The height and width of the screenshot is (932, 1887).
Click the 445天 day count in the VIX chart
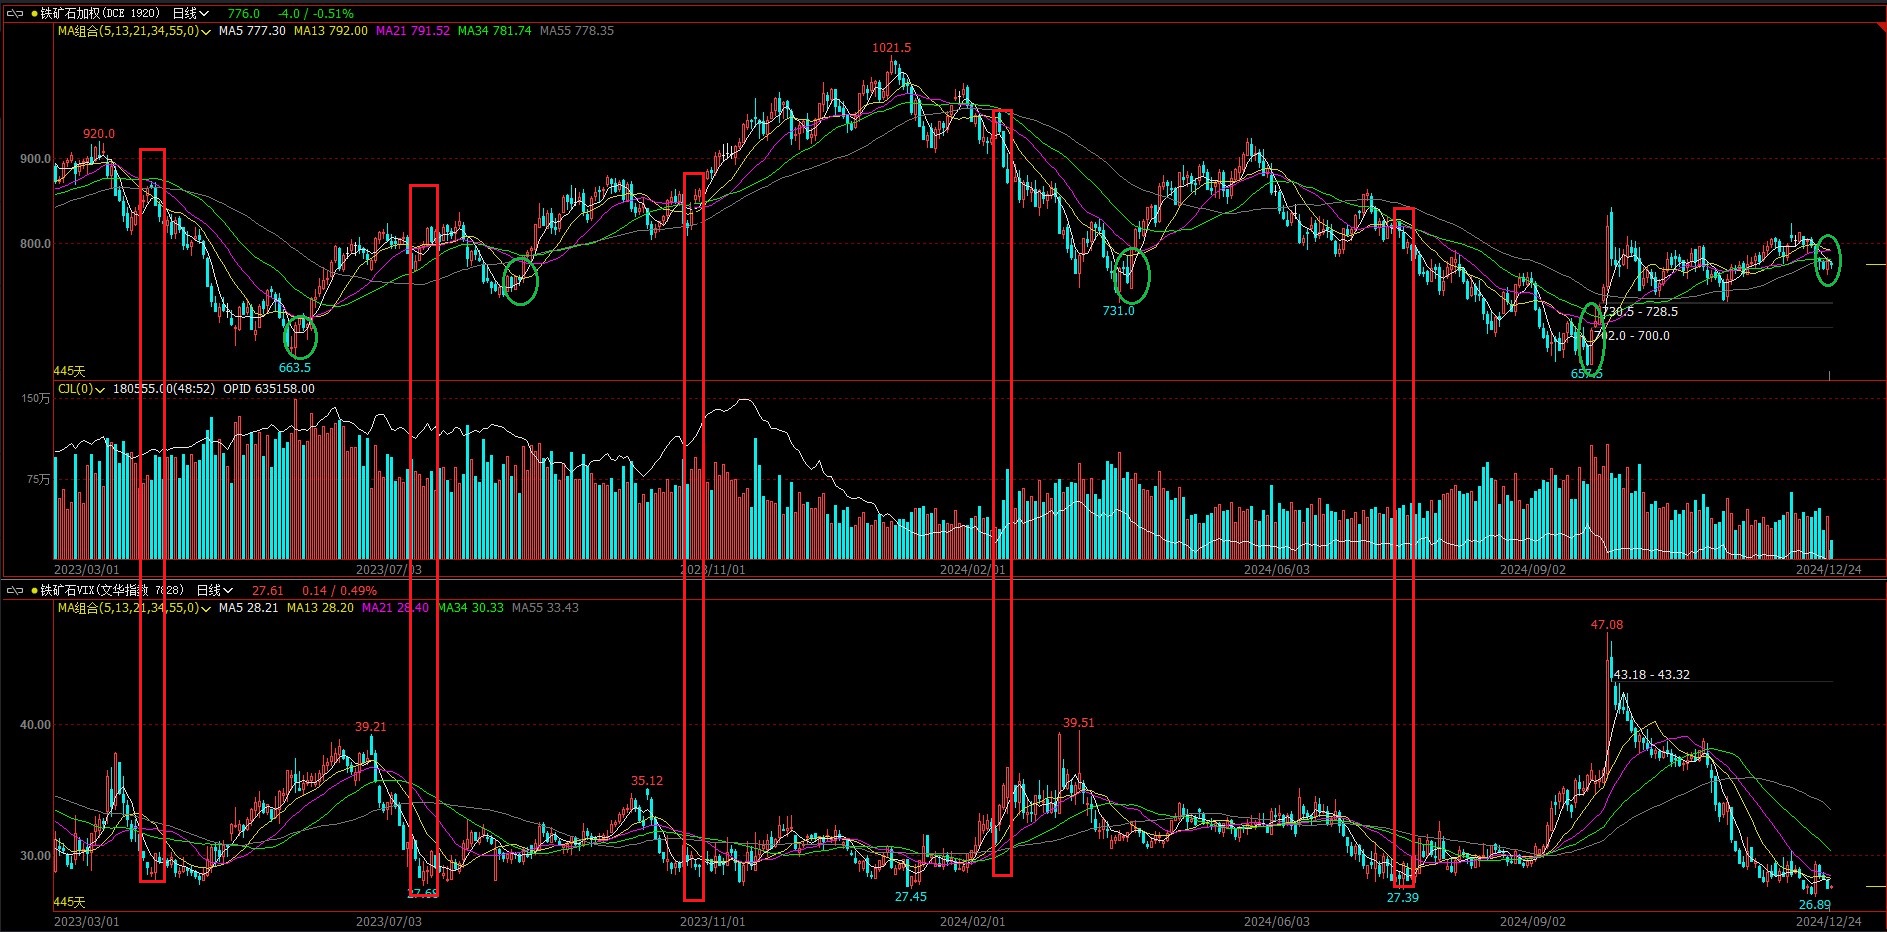pyautogui.click(x=69, y=903)
